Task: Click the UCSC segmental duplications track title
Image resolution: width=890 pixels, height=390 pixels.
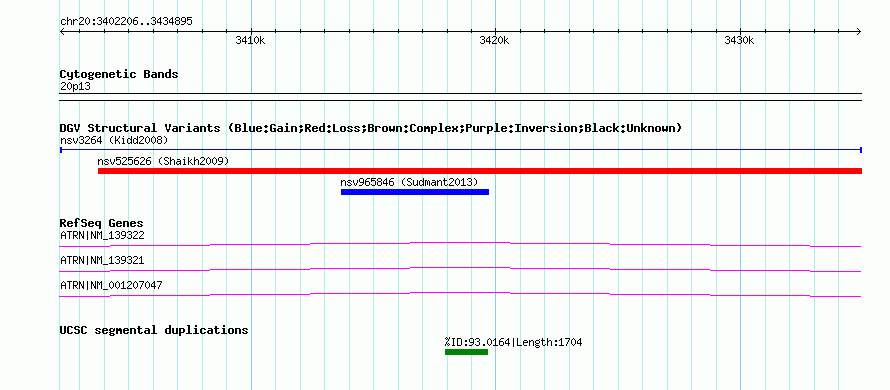Action: (x=154, y=330)
